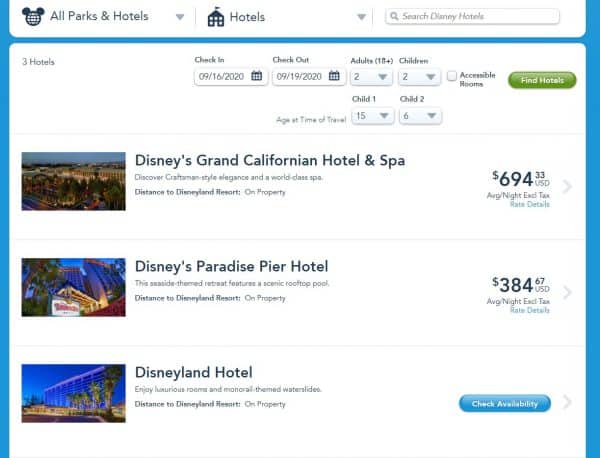Image resolution: width=600 pixels, height=458 pixels.
Task: Click the search magnifier icon
Action: pos(395,17)
